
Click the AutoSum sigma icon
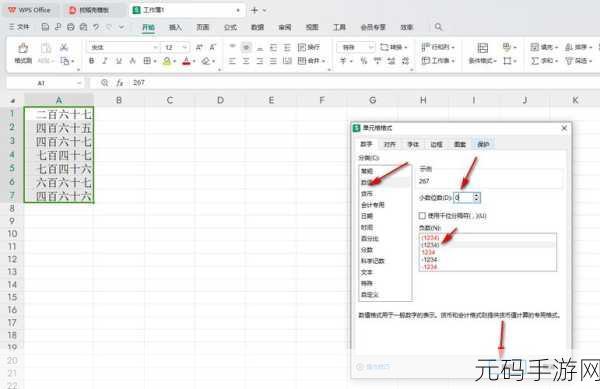click(x=535, y=61)
